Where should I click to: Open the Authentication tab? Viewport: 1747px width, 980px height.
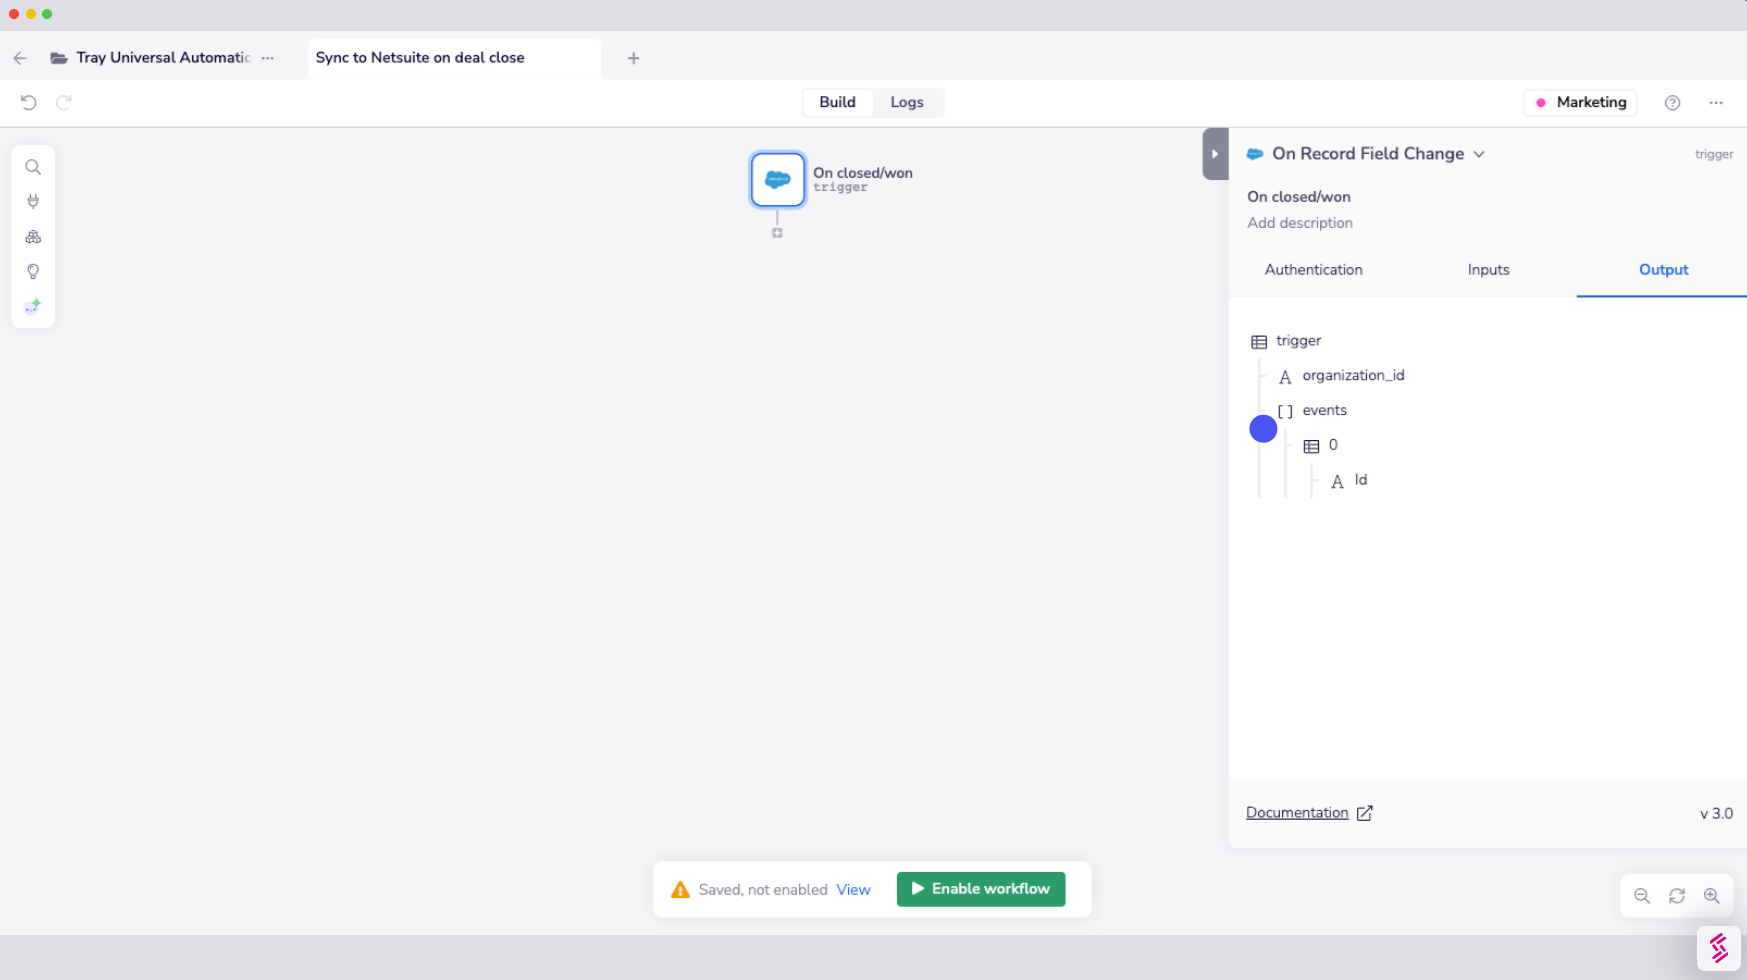(x=1313, y=270)
